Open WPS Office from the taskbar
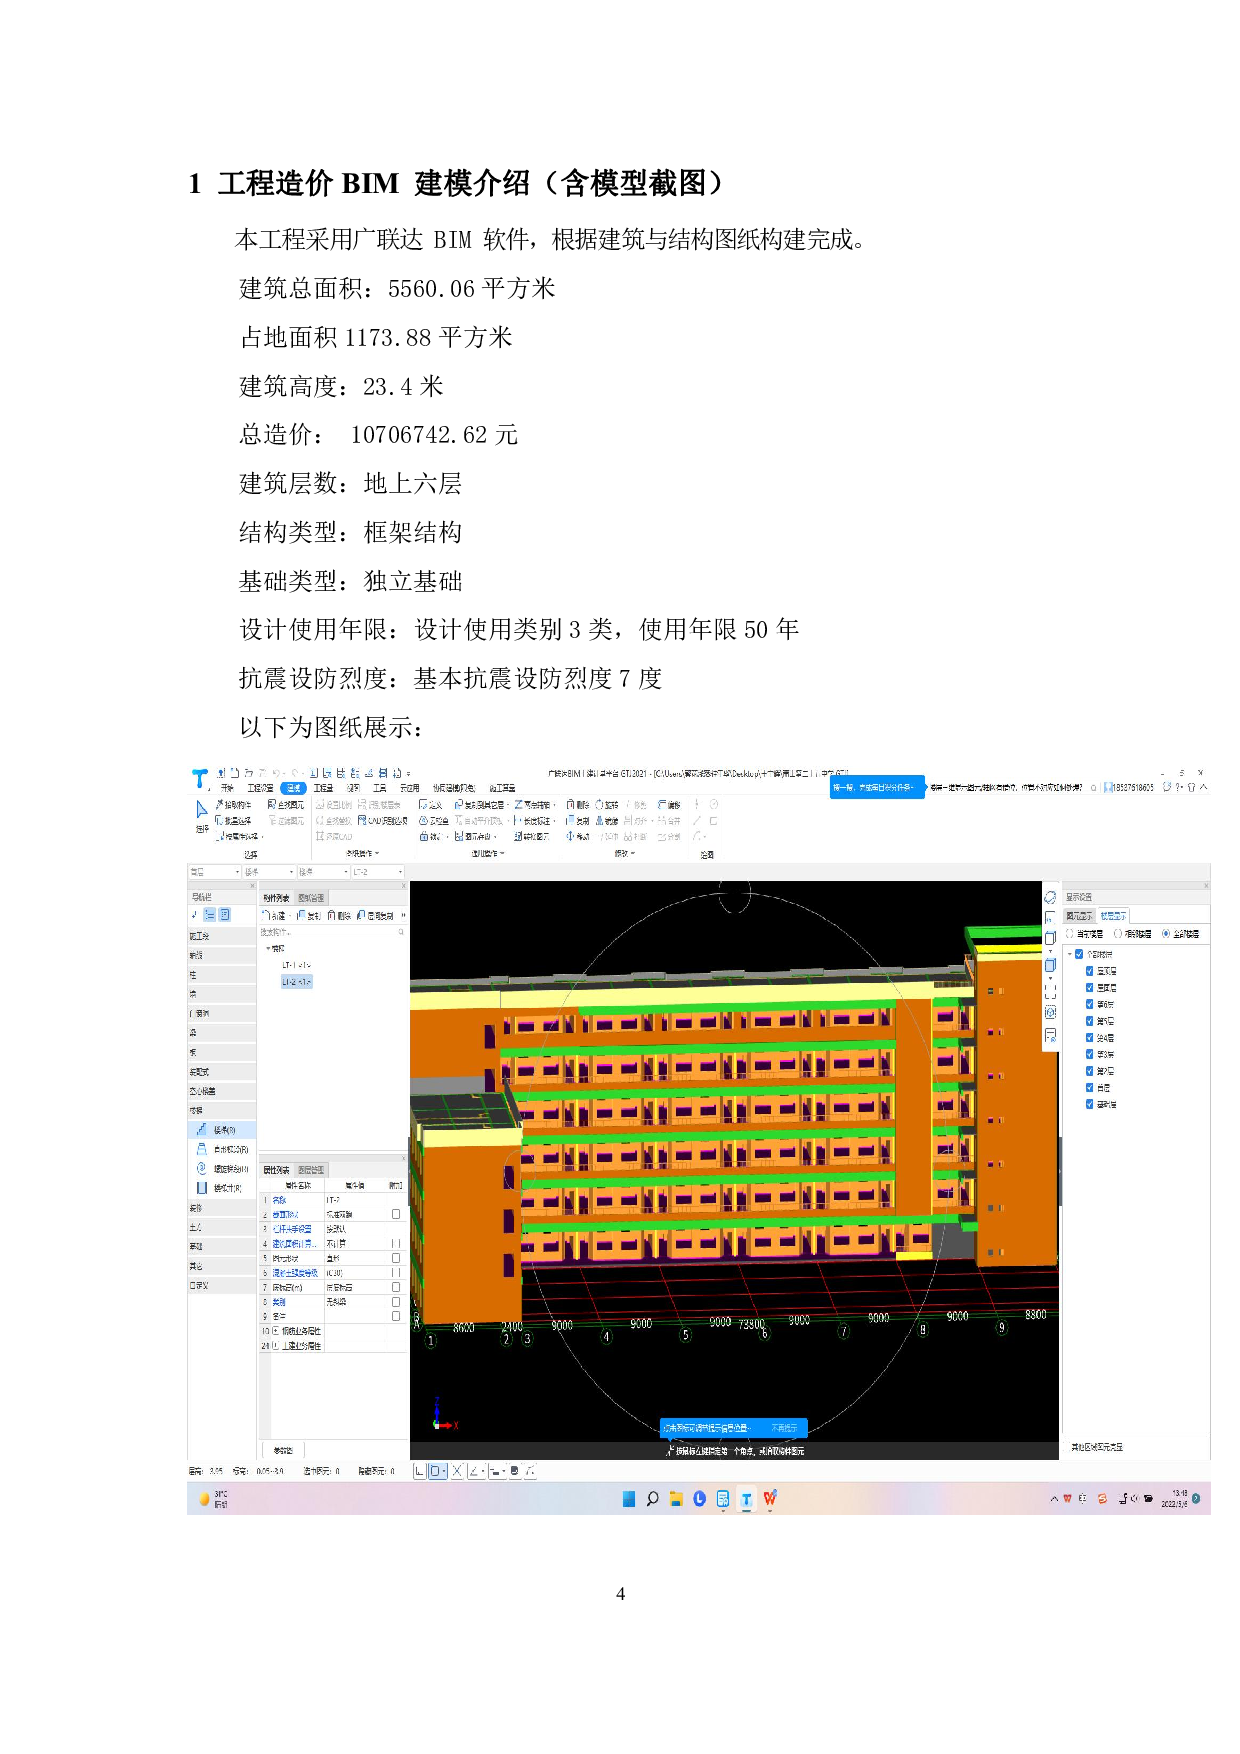This screenshot has width=1240, height=1754. 770,1498
